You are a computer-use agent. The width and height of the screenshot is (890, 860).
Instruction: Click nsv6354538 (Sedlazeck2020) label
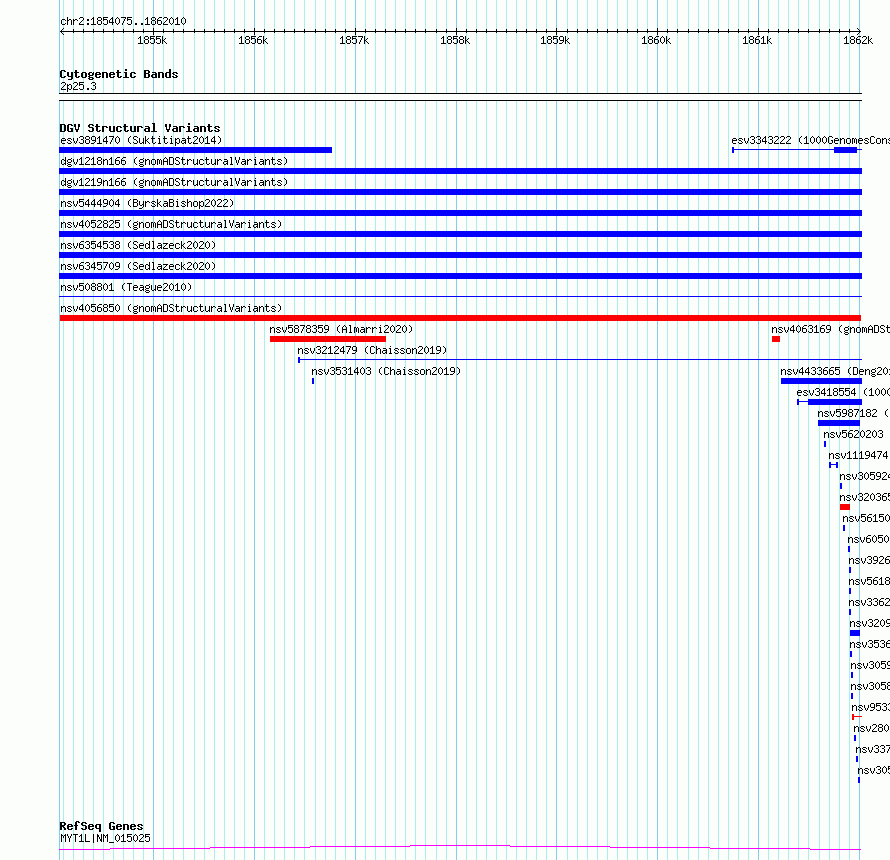point(138,245)
